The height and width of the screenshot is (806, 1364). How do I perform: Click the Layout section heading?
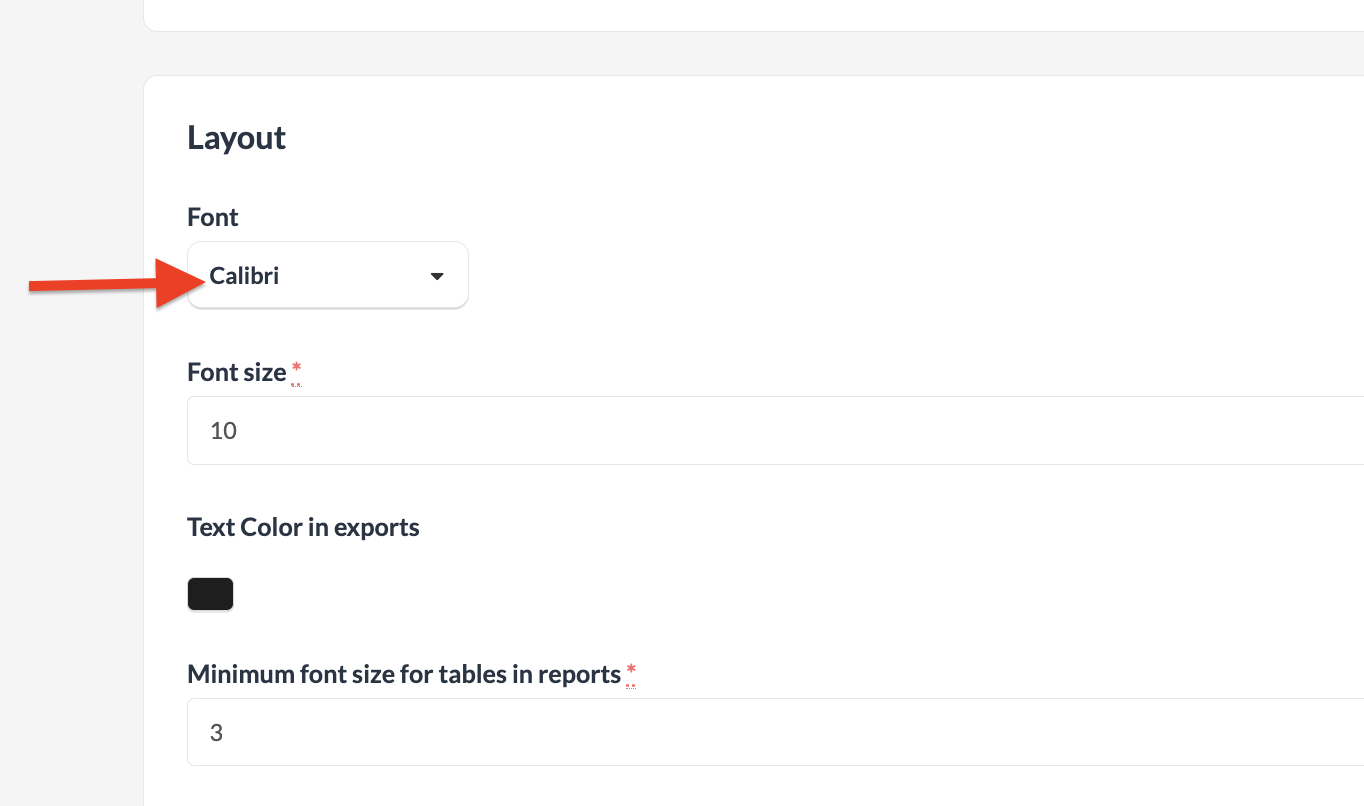(x=236, y=138)
